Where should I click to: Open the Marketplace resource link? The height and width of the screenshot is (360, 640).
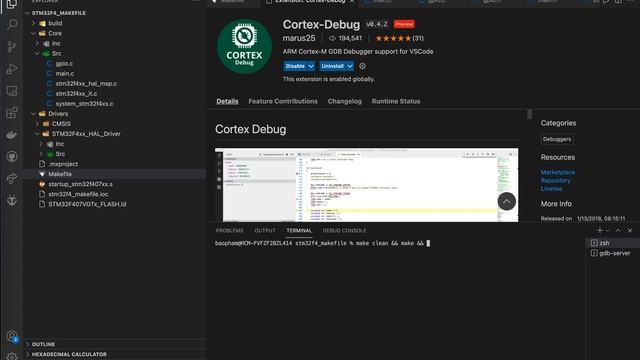click(558, 172)
